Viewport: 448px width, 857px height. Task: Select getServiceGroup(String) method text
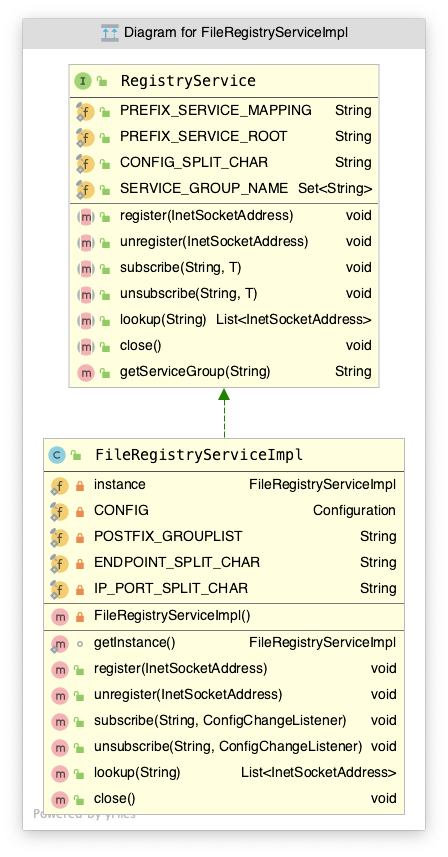[x=195, y=372]
